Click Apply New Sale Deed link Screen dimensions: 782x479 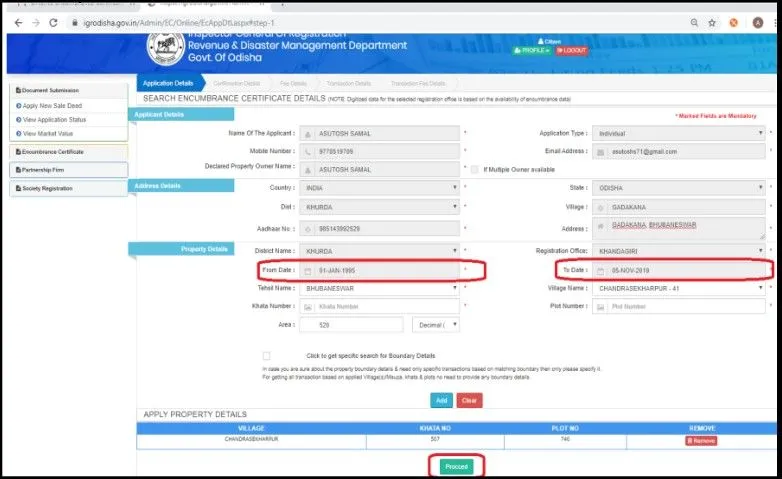[x=55, y=105]
